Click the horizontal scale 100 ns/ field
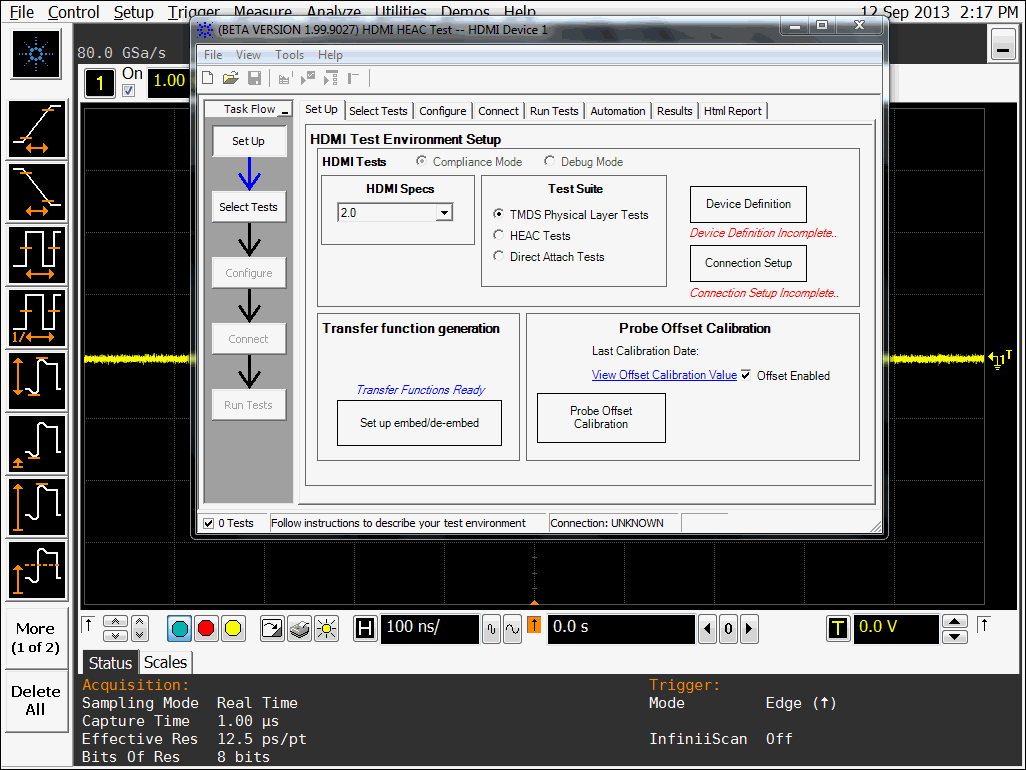The image size is (1026, 770). coord(429,628)
